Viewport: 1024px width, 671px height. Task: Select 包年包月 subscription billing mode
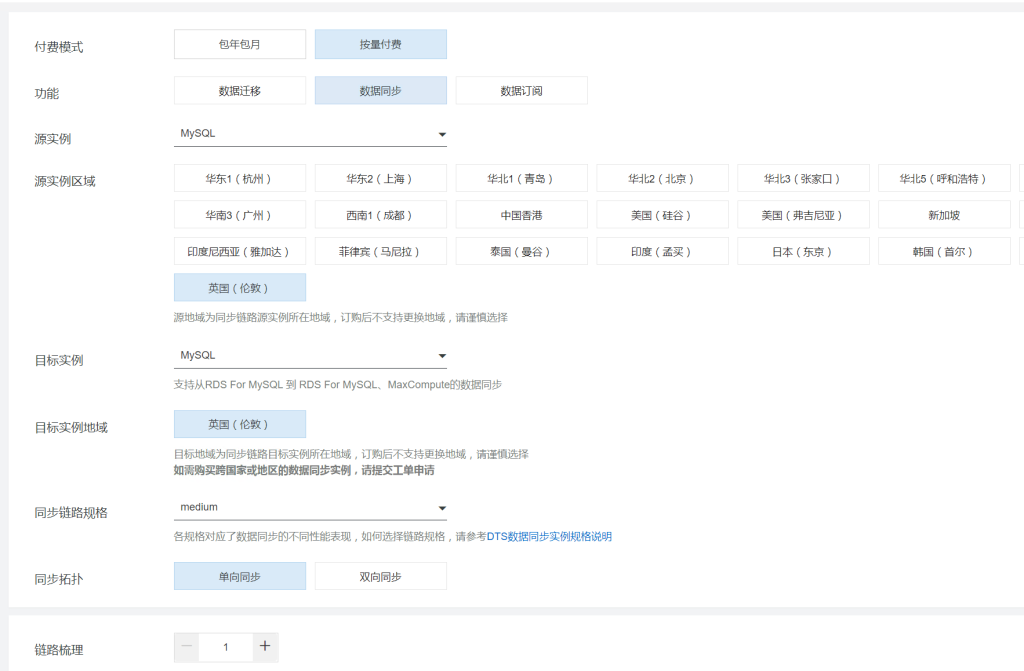click(240, 44)
